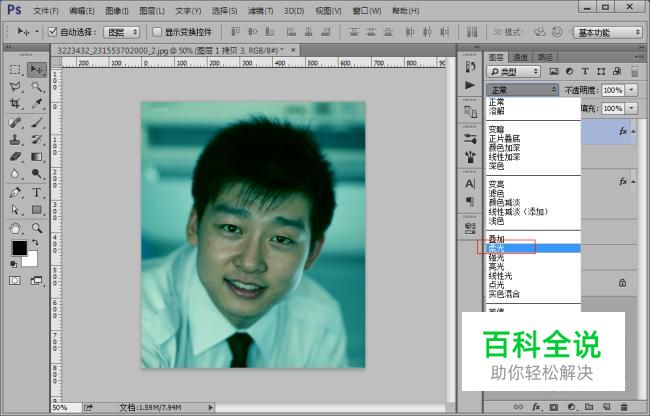The height and width of the screenshot is (416, 650).
Task: Open the Character panel A icon
Action: point(470,183)
